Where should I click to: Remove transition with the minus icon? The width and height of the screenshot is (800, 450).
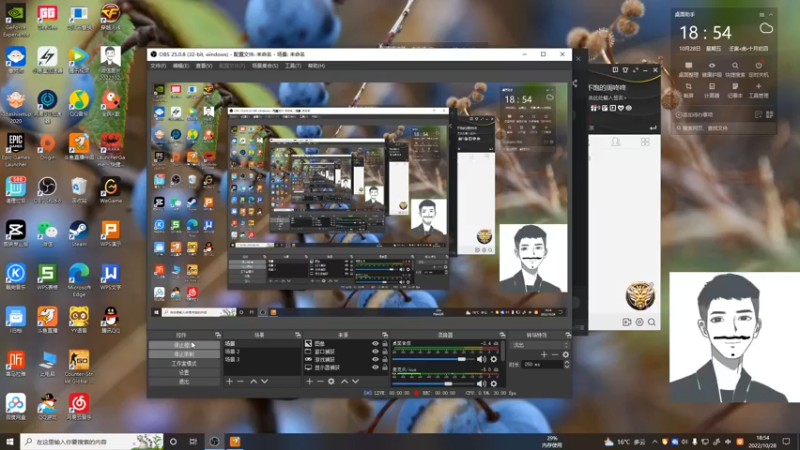pos(555,355)
